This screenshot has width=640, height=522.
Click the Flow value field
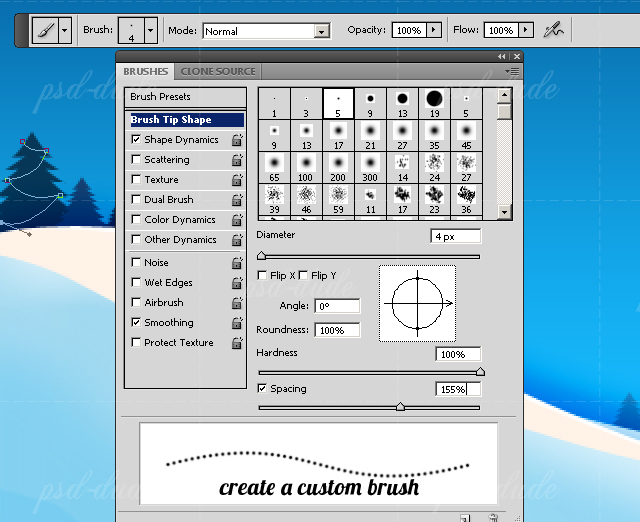coord(501,30)
